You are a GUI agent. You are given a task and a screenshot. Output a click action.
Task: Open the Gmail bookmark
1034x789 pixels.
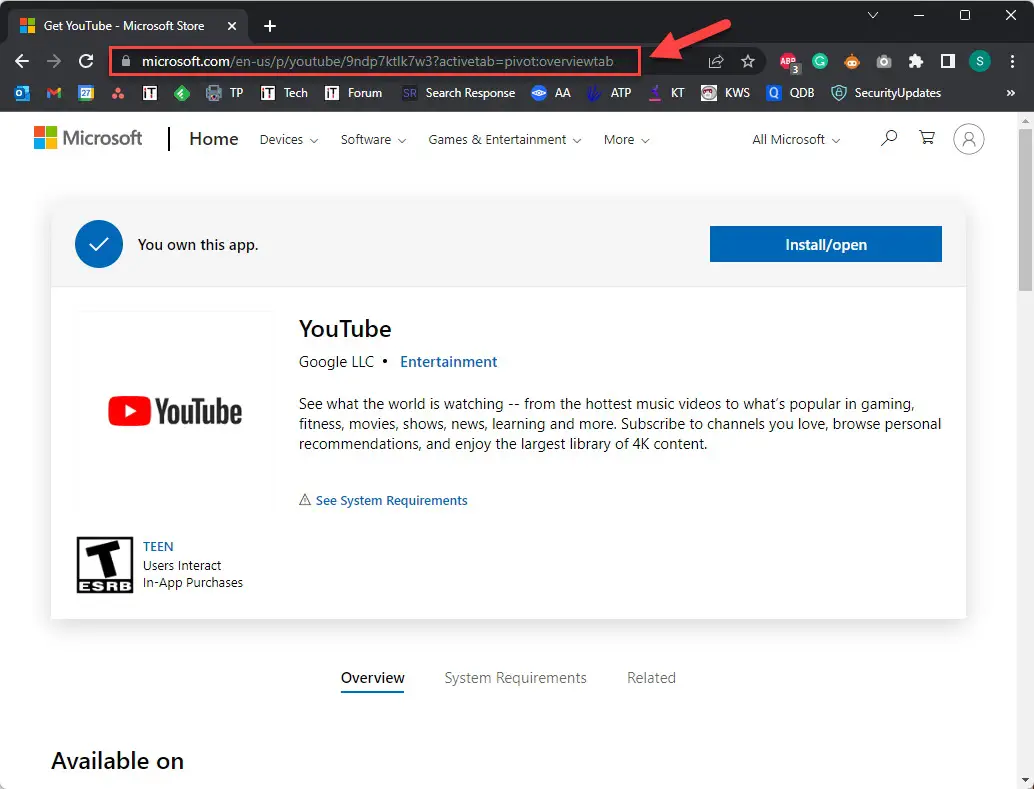54,93
